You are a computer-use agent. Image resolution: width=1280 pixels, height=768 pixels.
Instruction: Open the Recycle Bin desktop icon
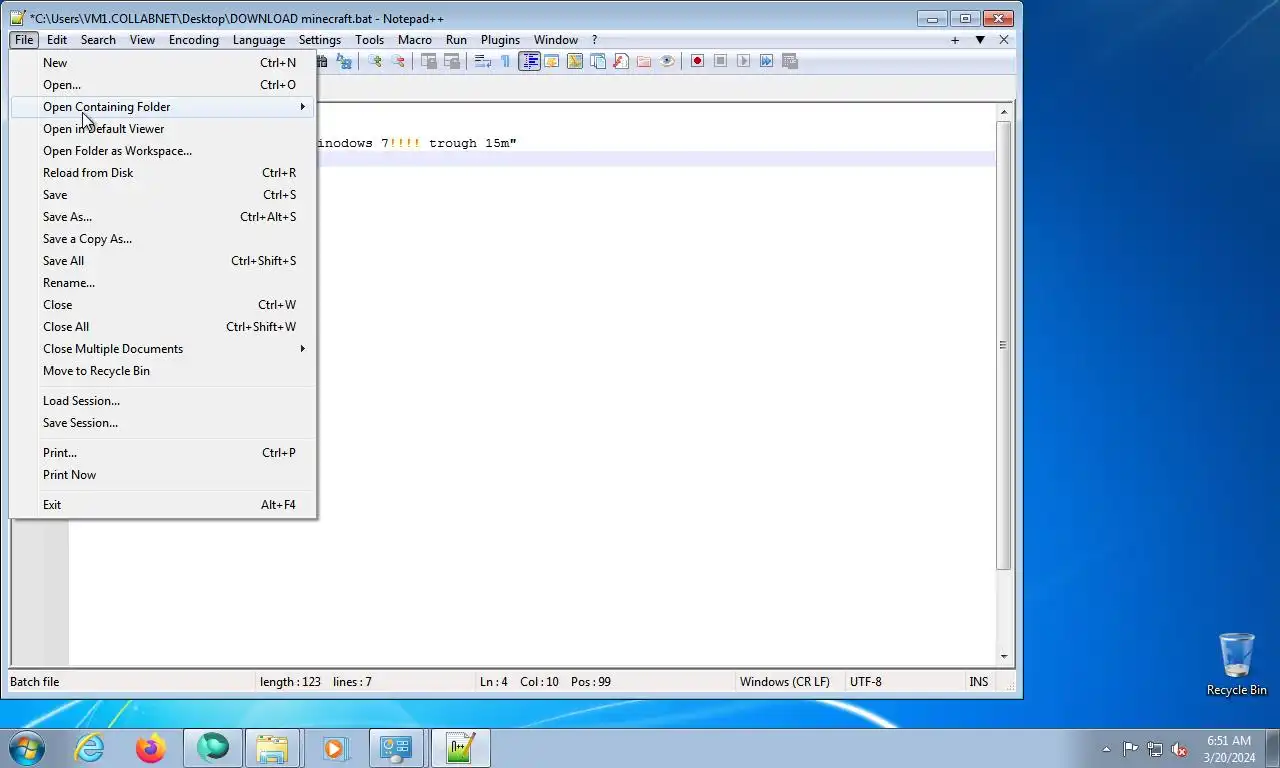(1236, 664)
